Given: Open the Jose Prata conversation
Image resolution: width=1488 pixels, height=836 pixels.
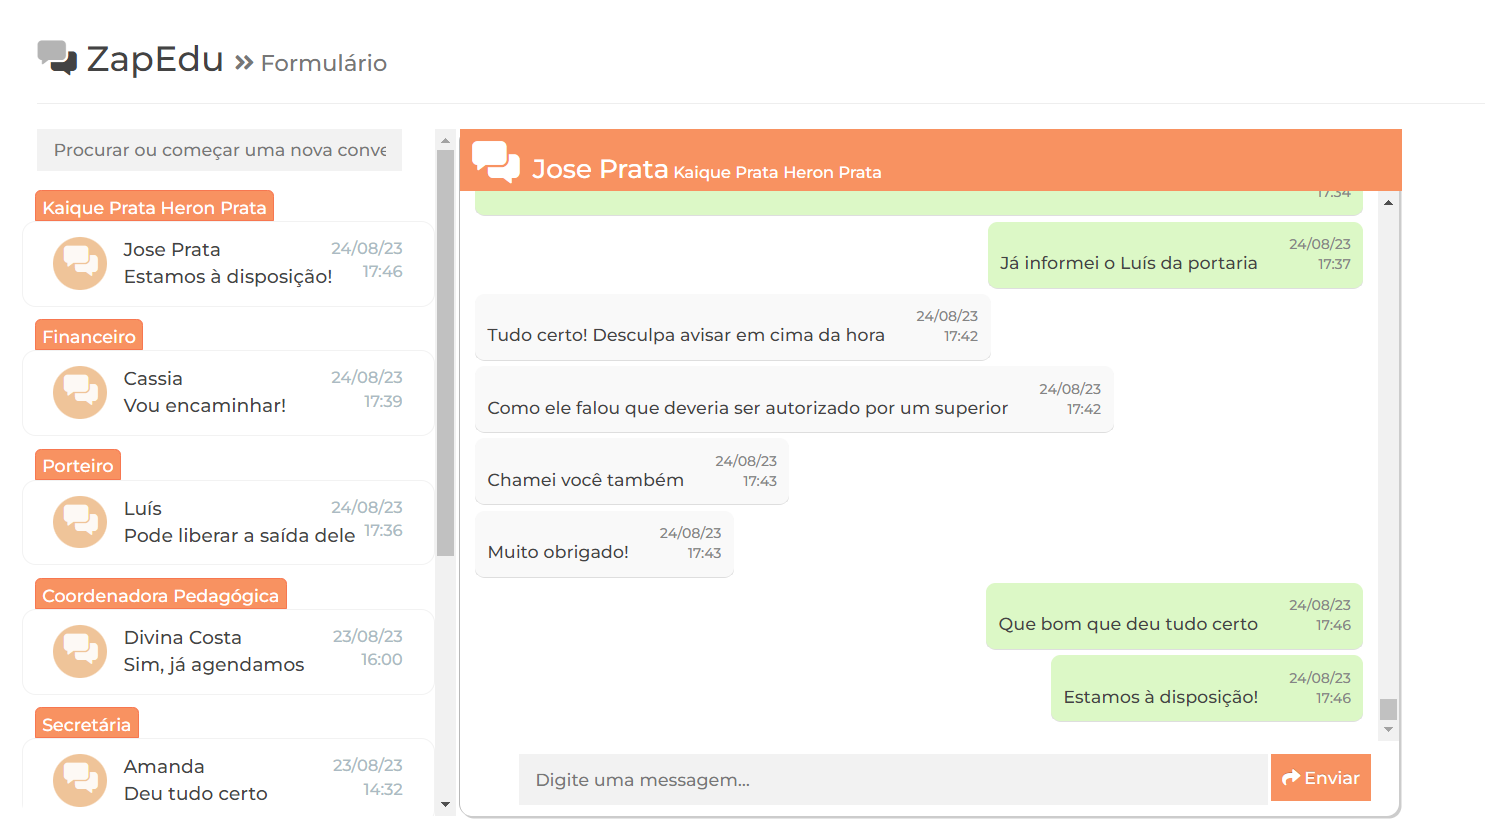Looking at the screenshot, I should click(x=228, y=264).
